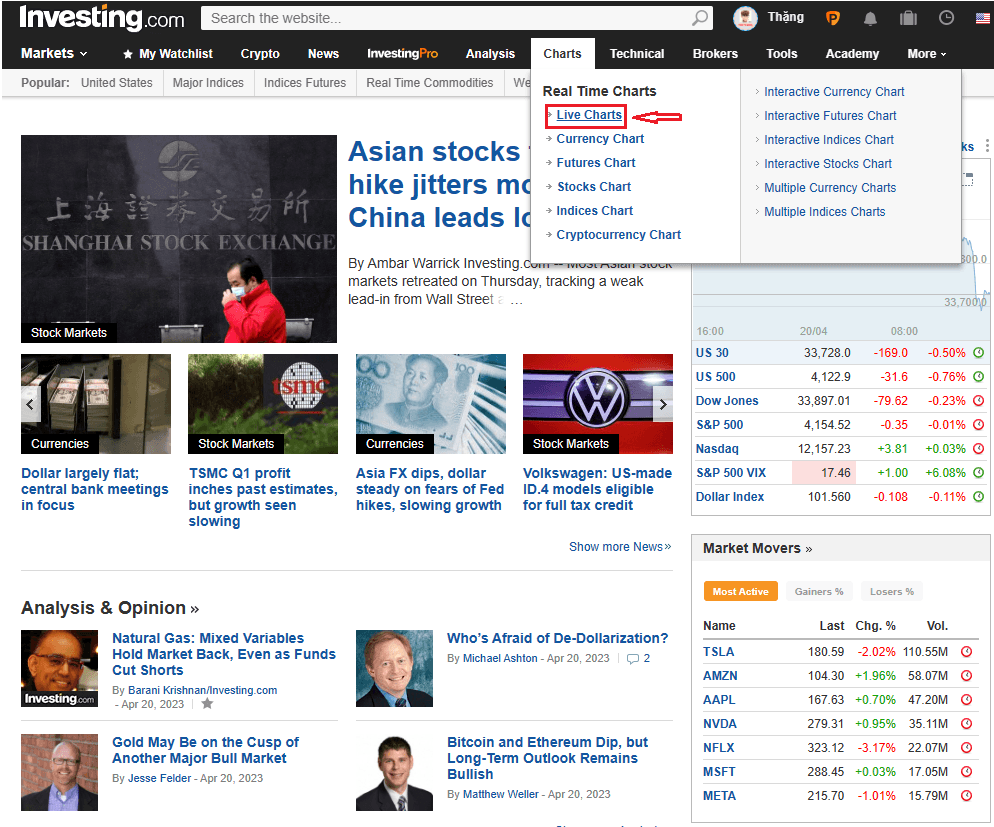Expand the More dropdown menu

[x=926, y=54]
